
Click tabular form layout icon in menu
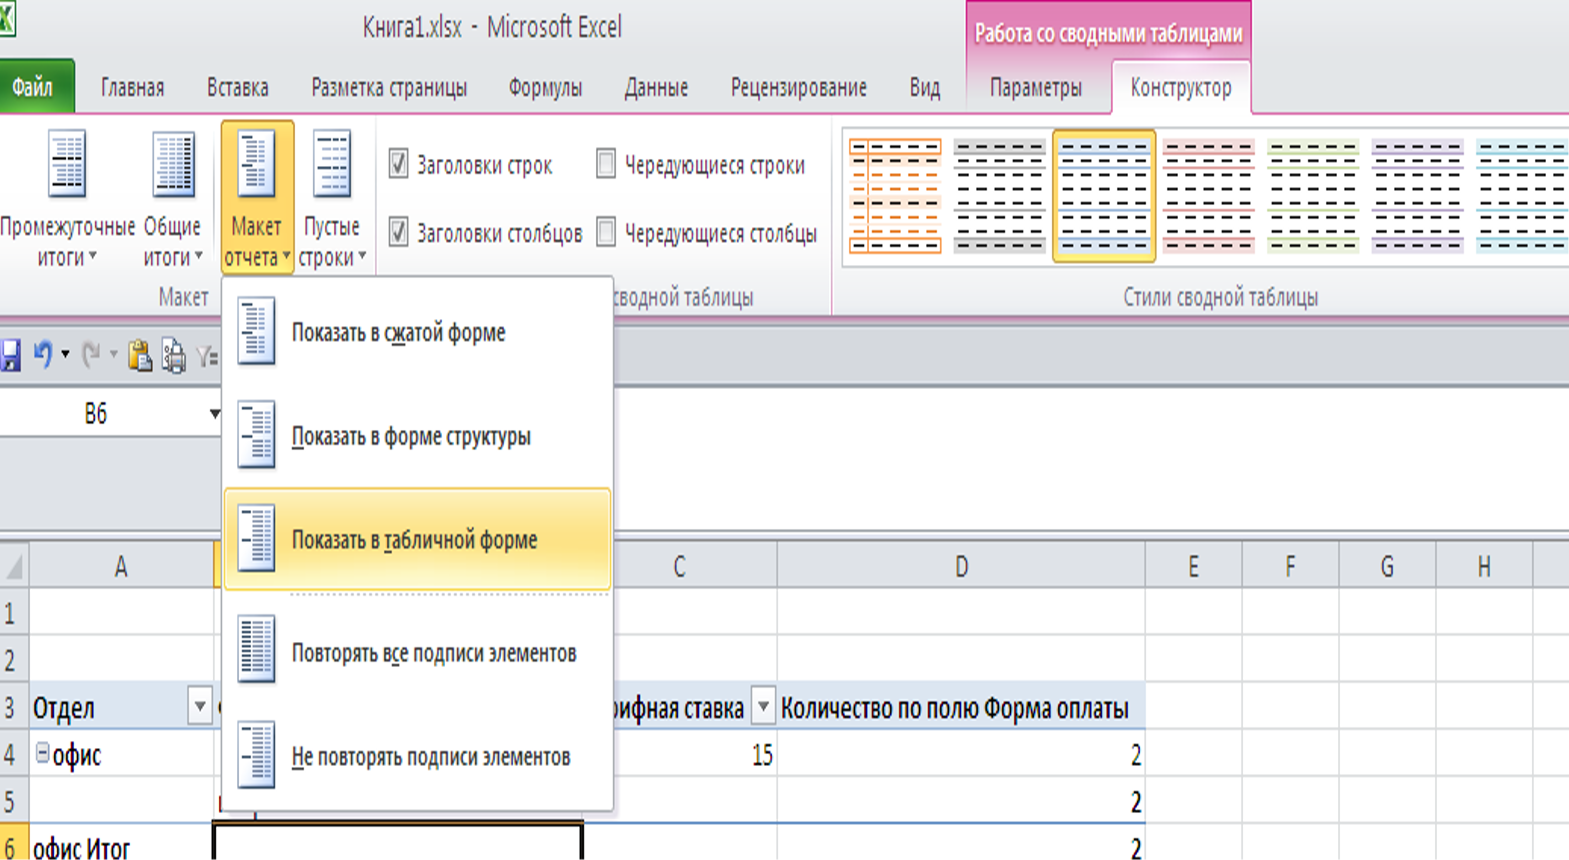[257, 539]
